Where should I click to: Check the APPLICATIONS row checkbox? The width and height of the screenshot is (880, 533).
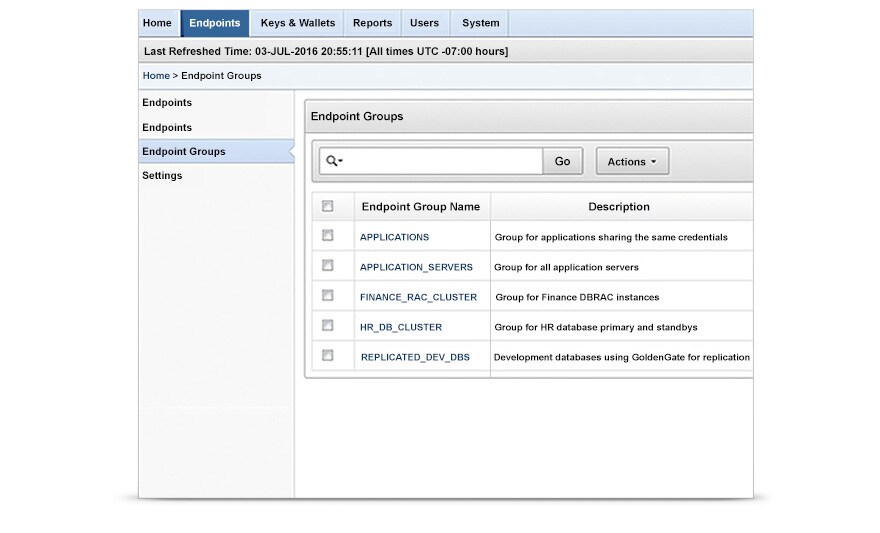327,236
